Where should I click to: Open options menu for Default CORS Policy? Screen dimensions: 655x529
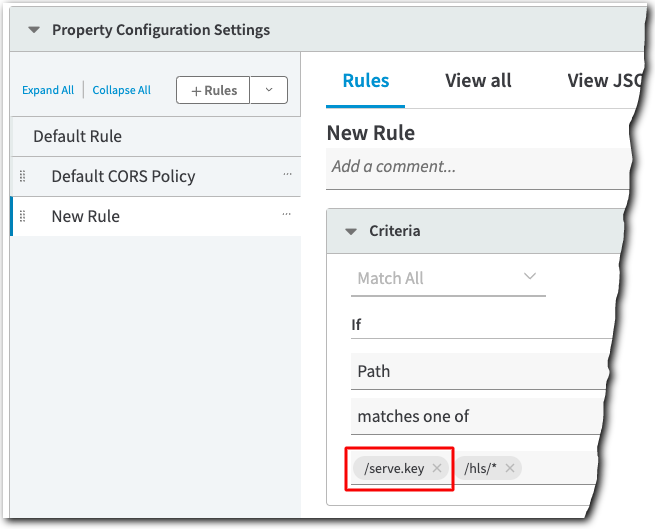[x=288, y=175]
